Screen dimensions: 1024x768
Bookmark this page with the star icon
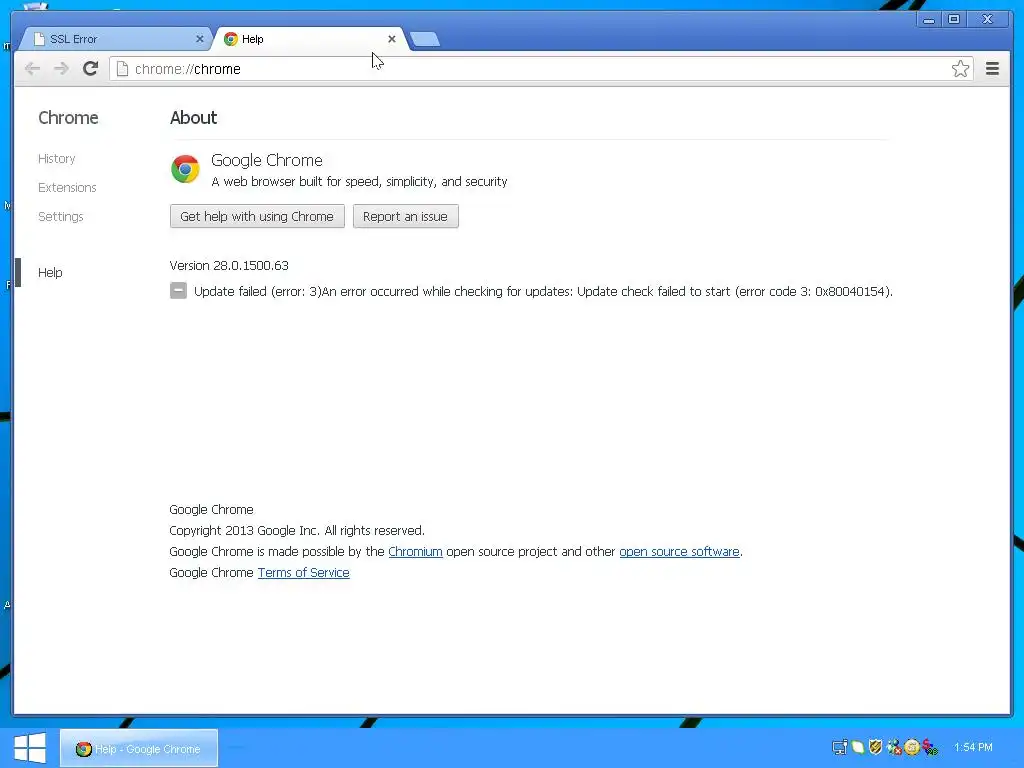[x=960, y=69]
